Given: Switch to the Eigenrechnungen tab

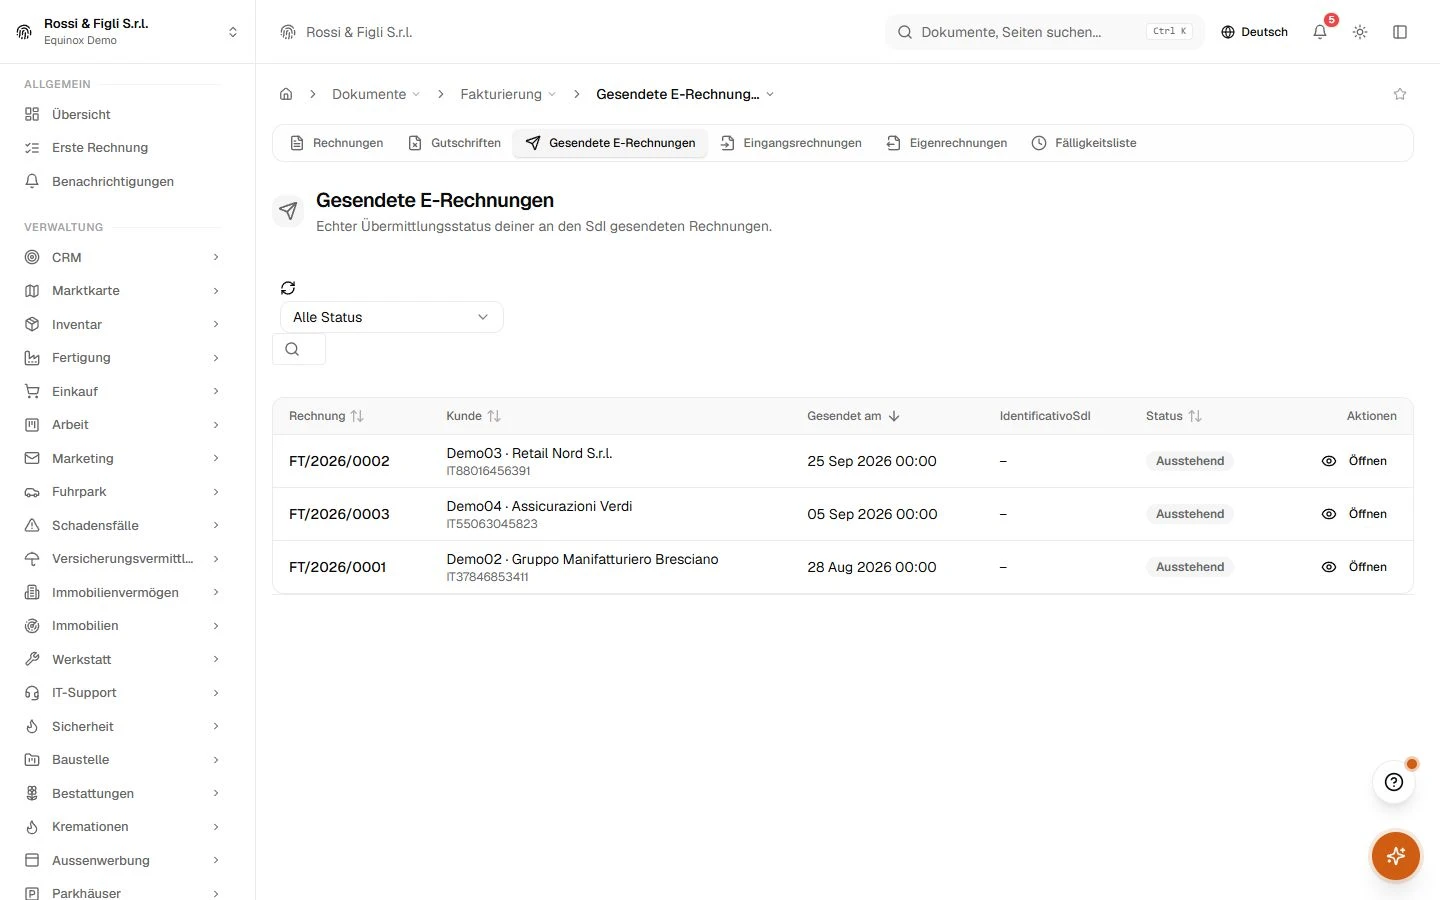Looking at the screenshot, I should 947,143.
